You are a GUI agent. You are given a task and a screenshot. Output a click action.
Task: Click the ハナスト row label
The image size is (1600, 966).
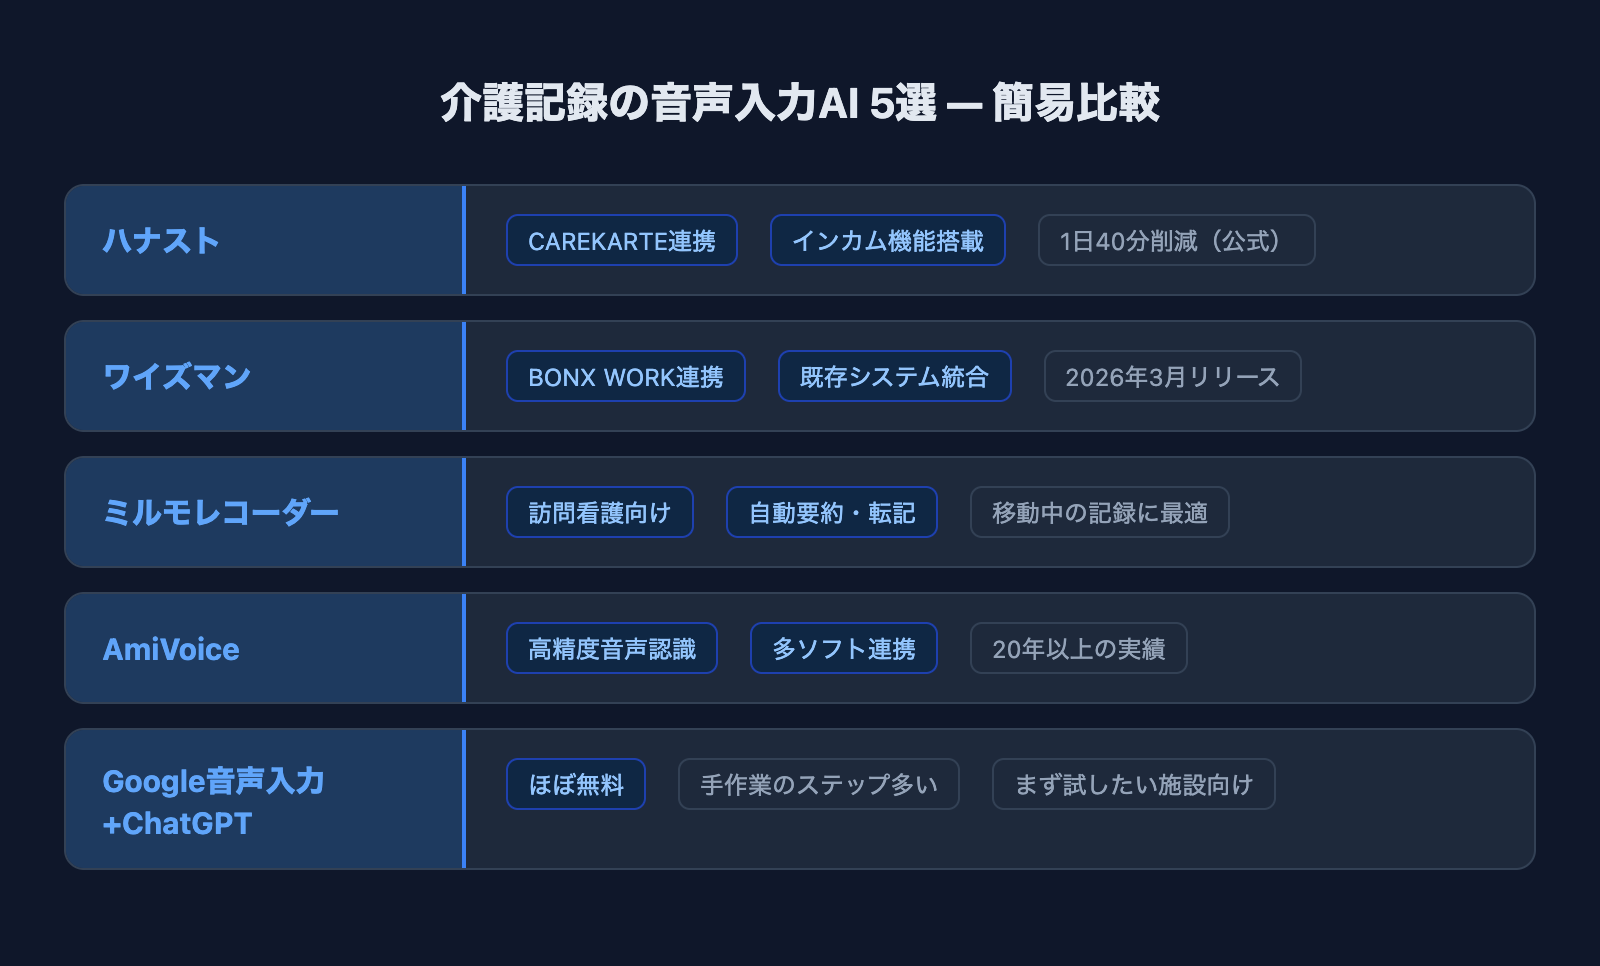pyautogui.click(x=161, y=241)
